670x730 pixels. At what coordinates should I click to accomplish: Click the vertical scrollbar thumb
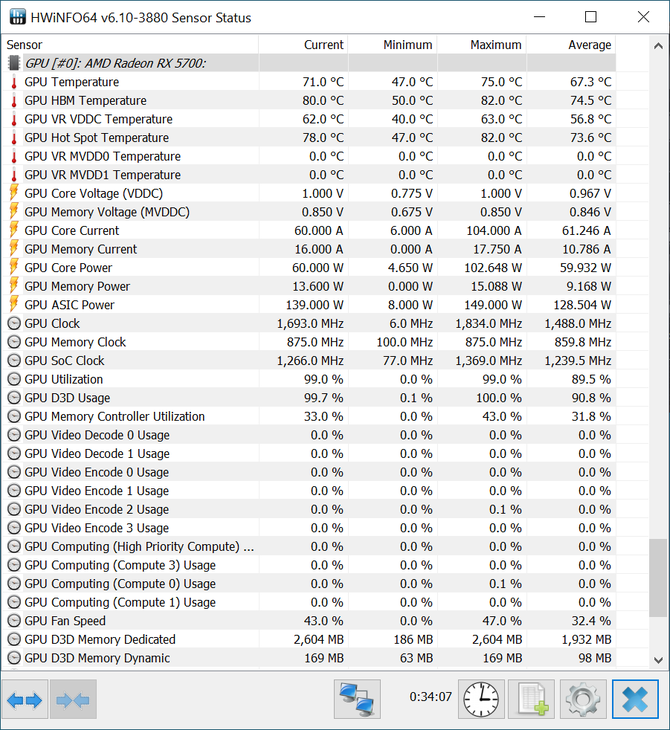coord(658,578)
